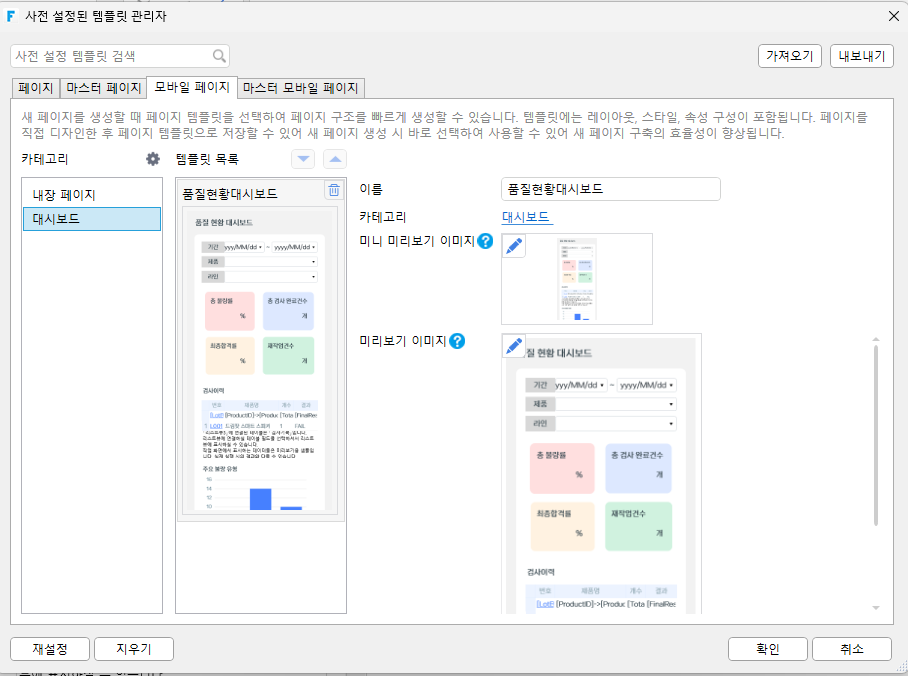Click the 내보내기 button
Screen dimensions: 908x676
point(862,56)
